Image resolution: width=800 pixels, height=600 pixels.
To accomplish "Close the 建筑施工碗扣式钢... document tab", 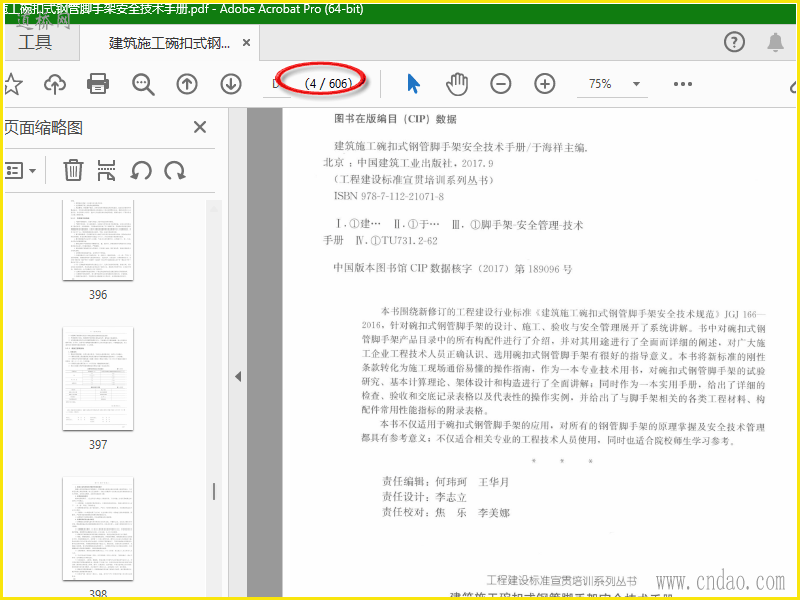I will (246, 43).
